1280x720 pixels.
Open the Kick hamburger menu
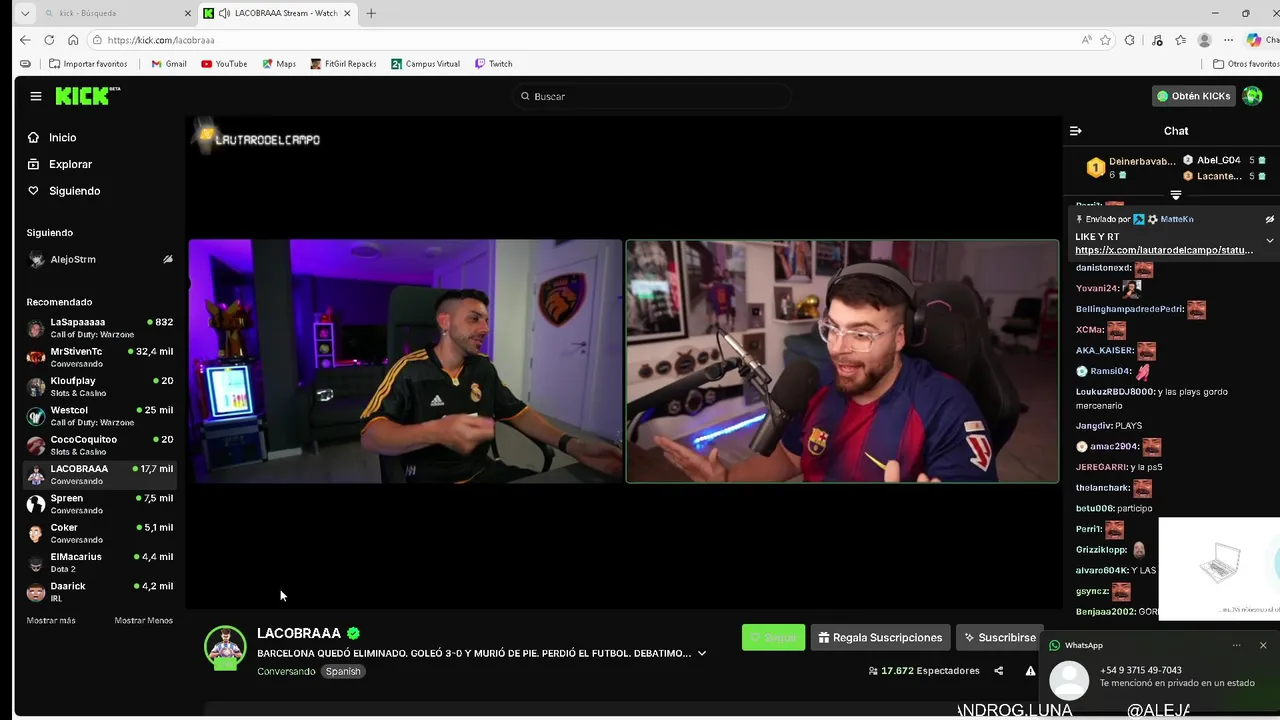click(x=36, y=96)
